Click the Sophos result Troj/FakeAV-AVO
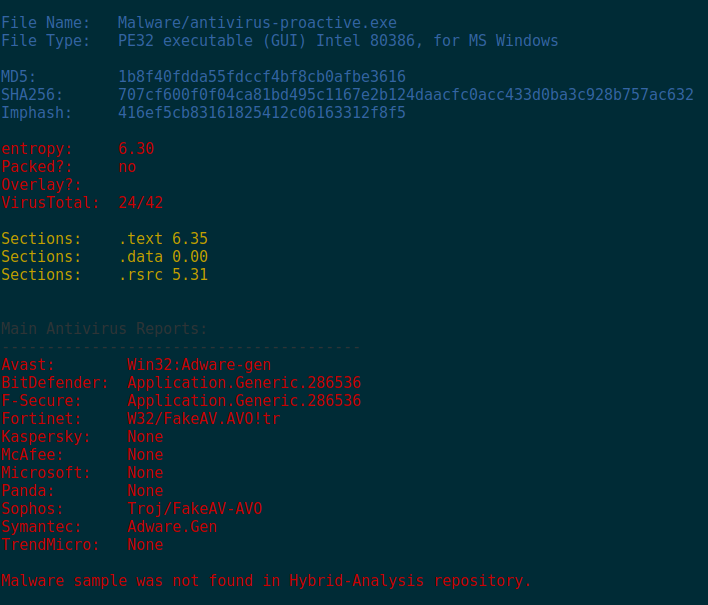Viewport: 708px width, 605px height. tap(195, 509)
